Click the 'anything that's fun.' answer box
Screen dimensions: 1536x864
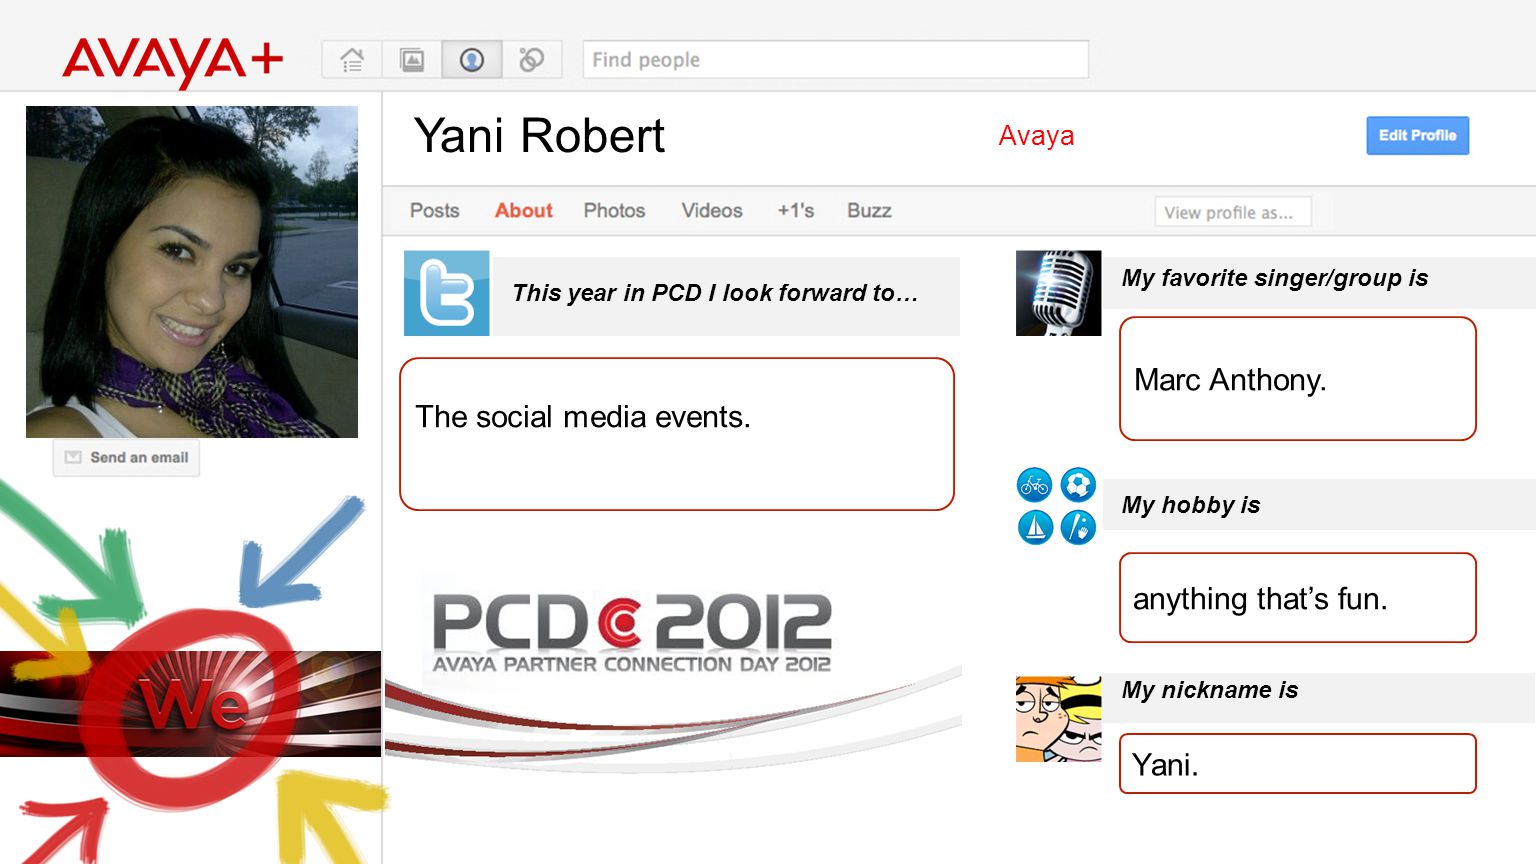point(1298,598)
